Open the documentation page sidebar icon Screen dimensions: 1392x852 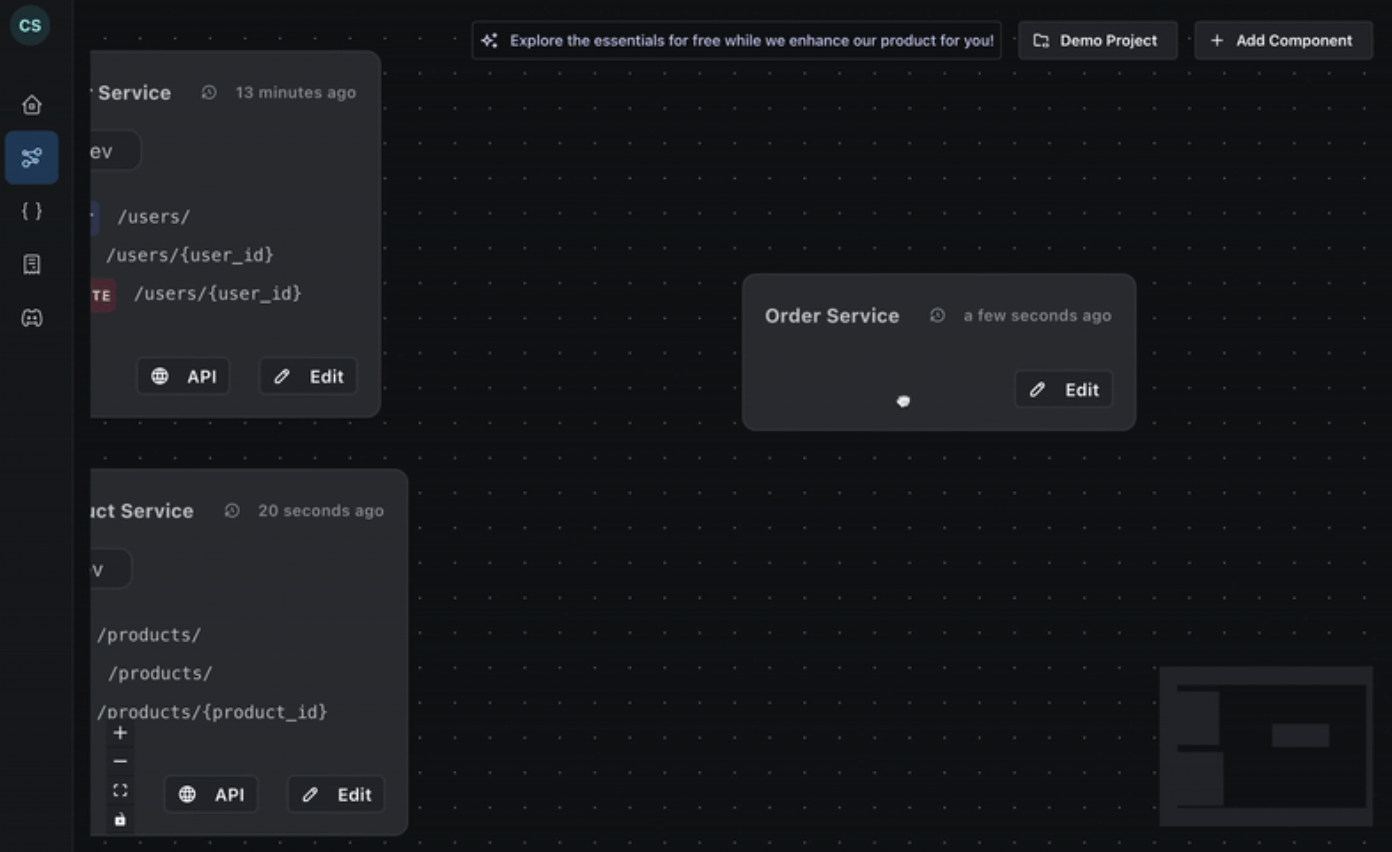(32, 264)
